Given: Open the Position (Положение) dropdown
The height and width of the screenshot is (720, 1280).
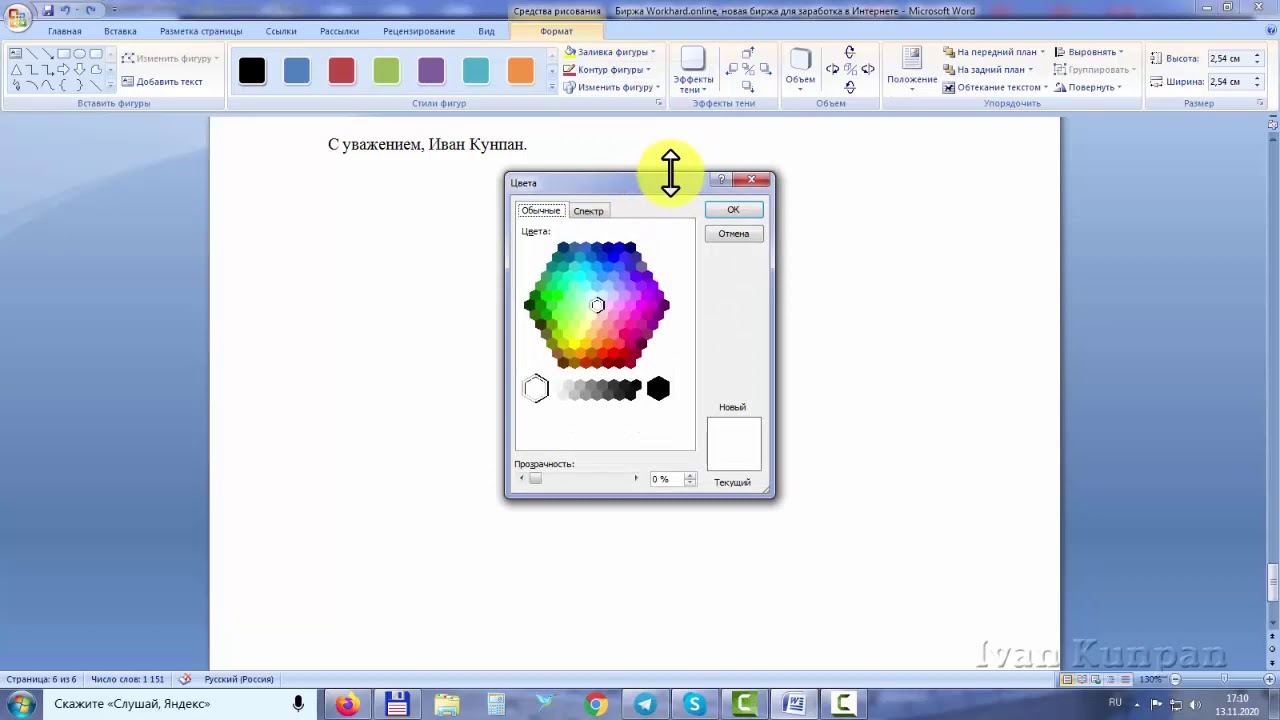Looking at the screenshot, I should pos(912,70).
